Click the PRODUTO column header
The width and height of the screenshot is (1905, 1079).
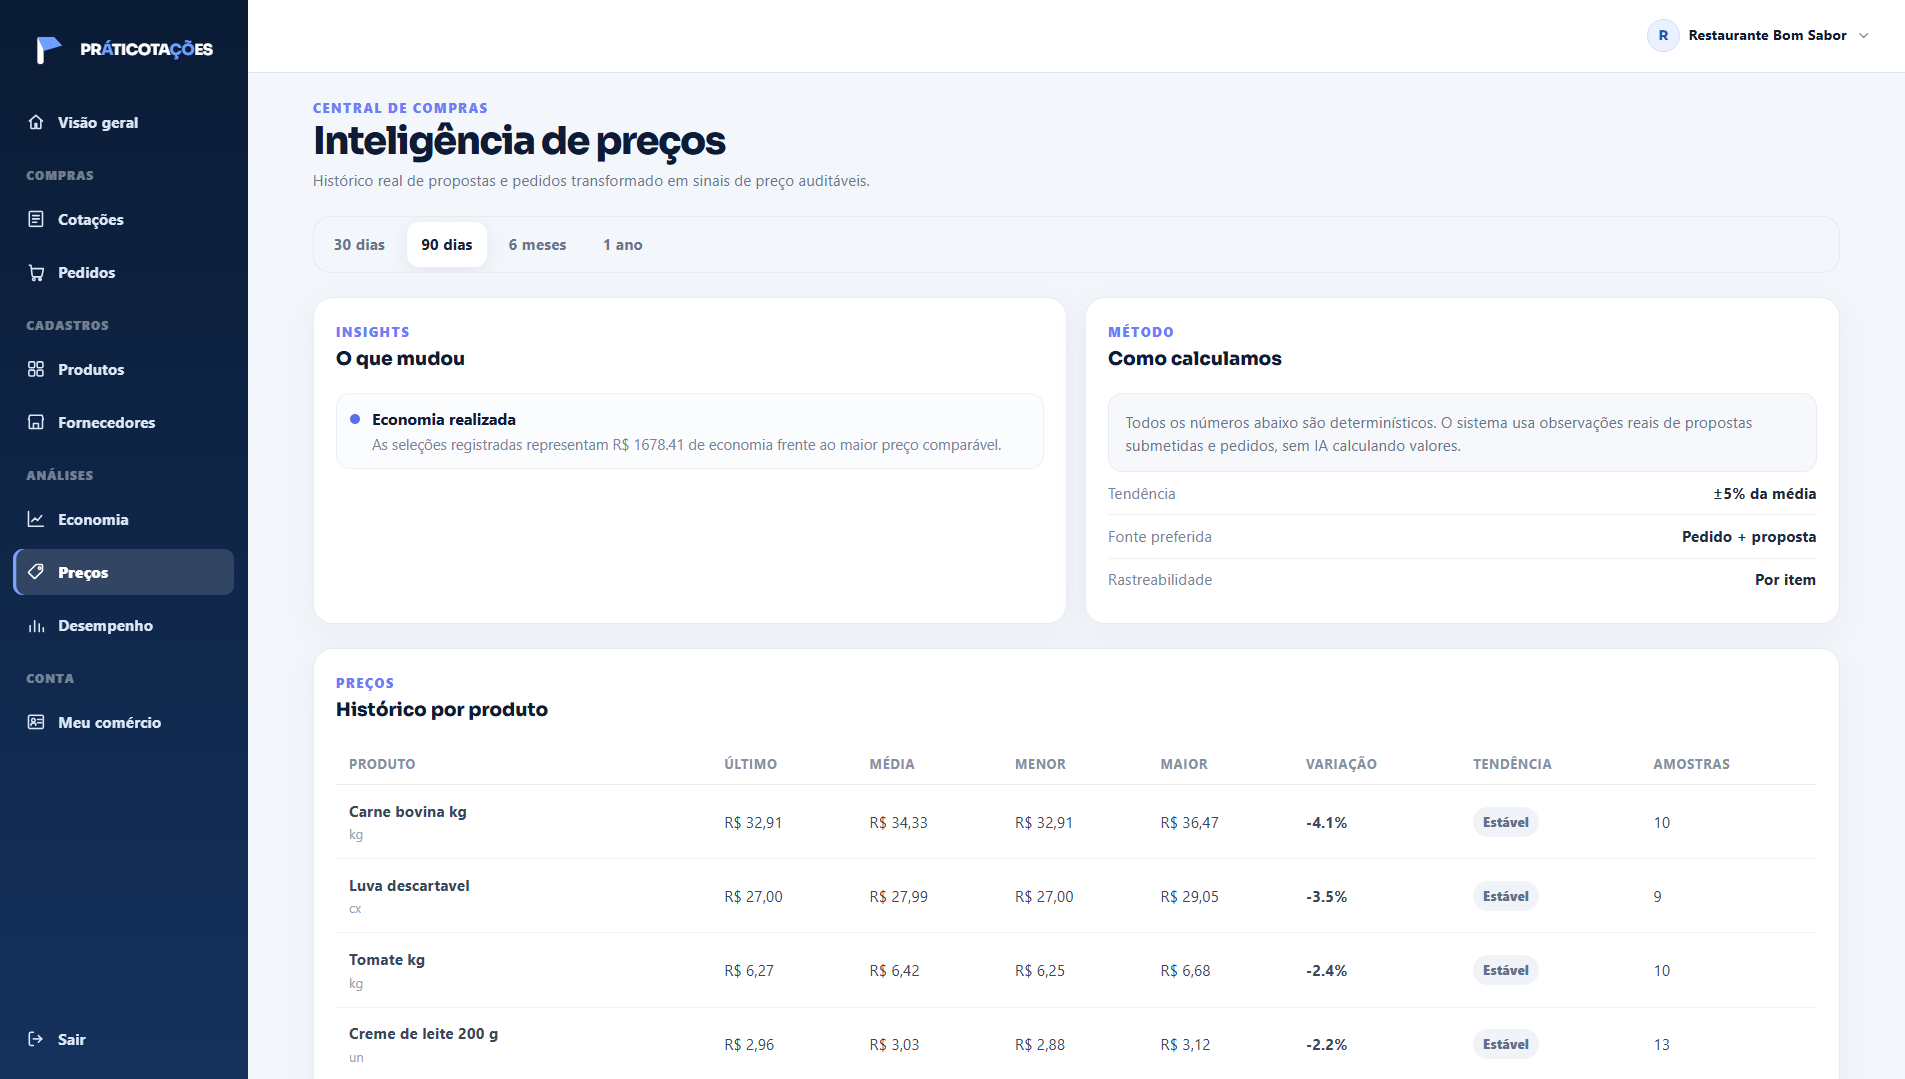[382, 764]
